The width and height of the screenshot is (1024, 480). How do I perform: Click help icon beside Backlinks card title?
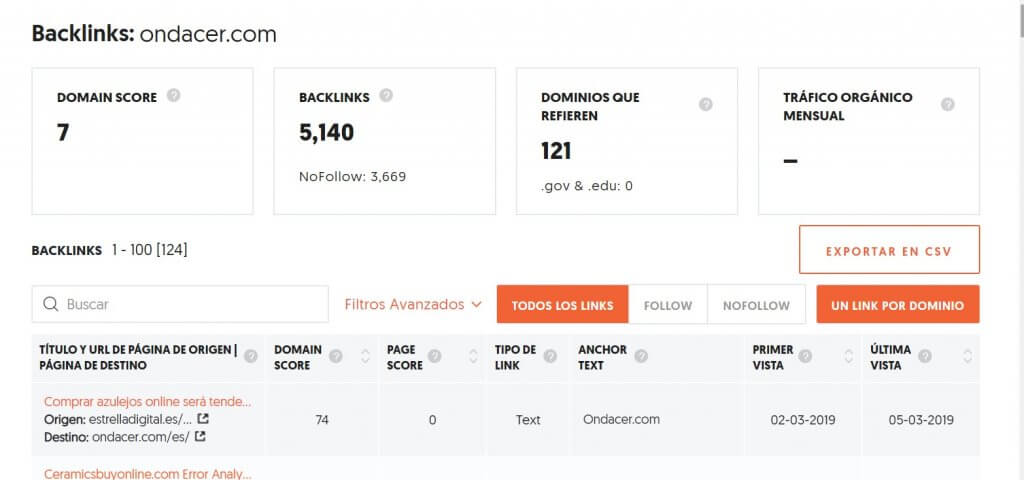click(386, 96)
